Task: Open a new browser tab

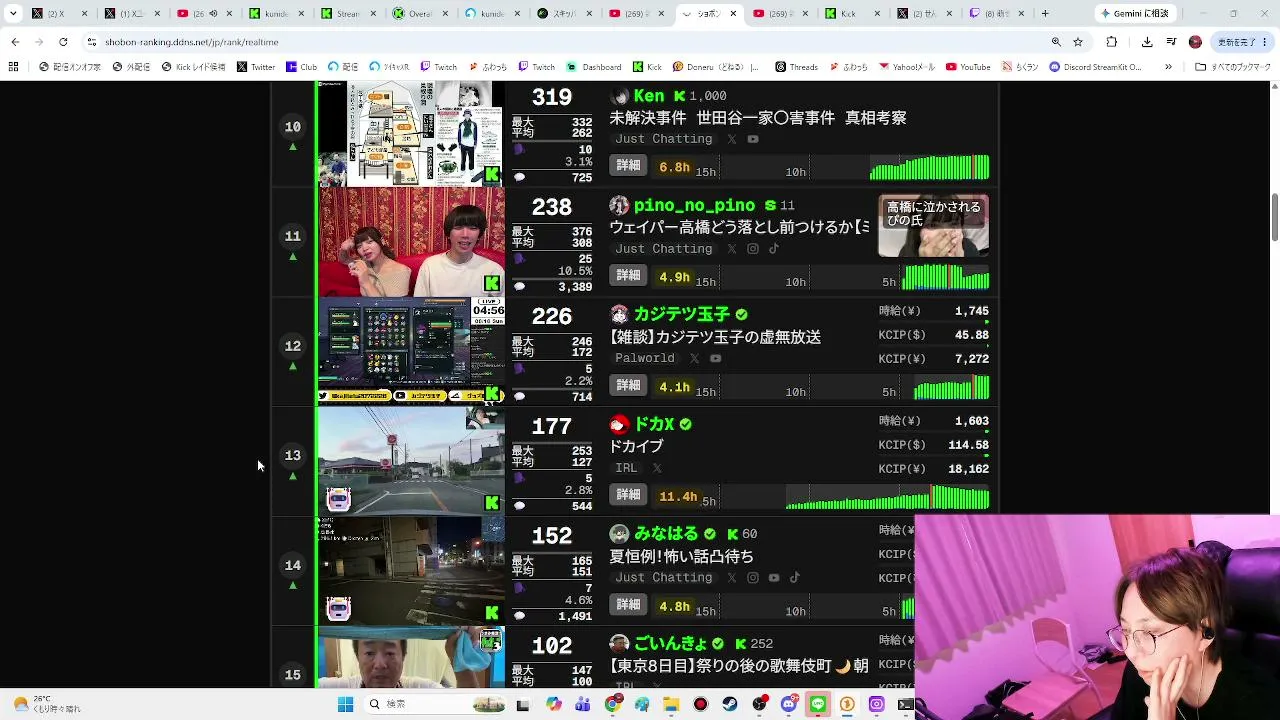Action: (x=1045, y=14)
